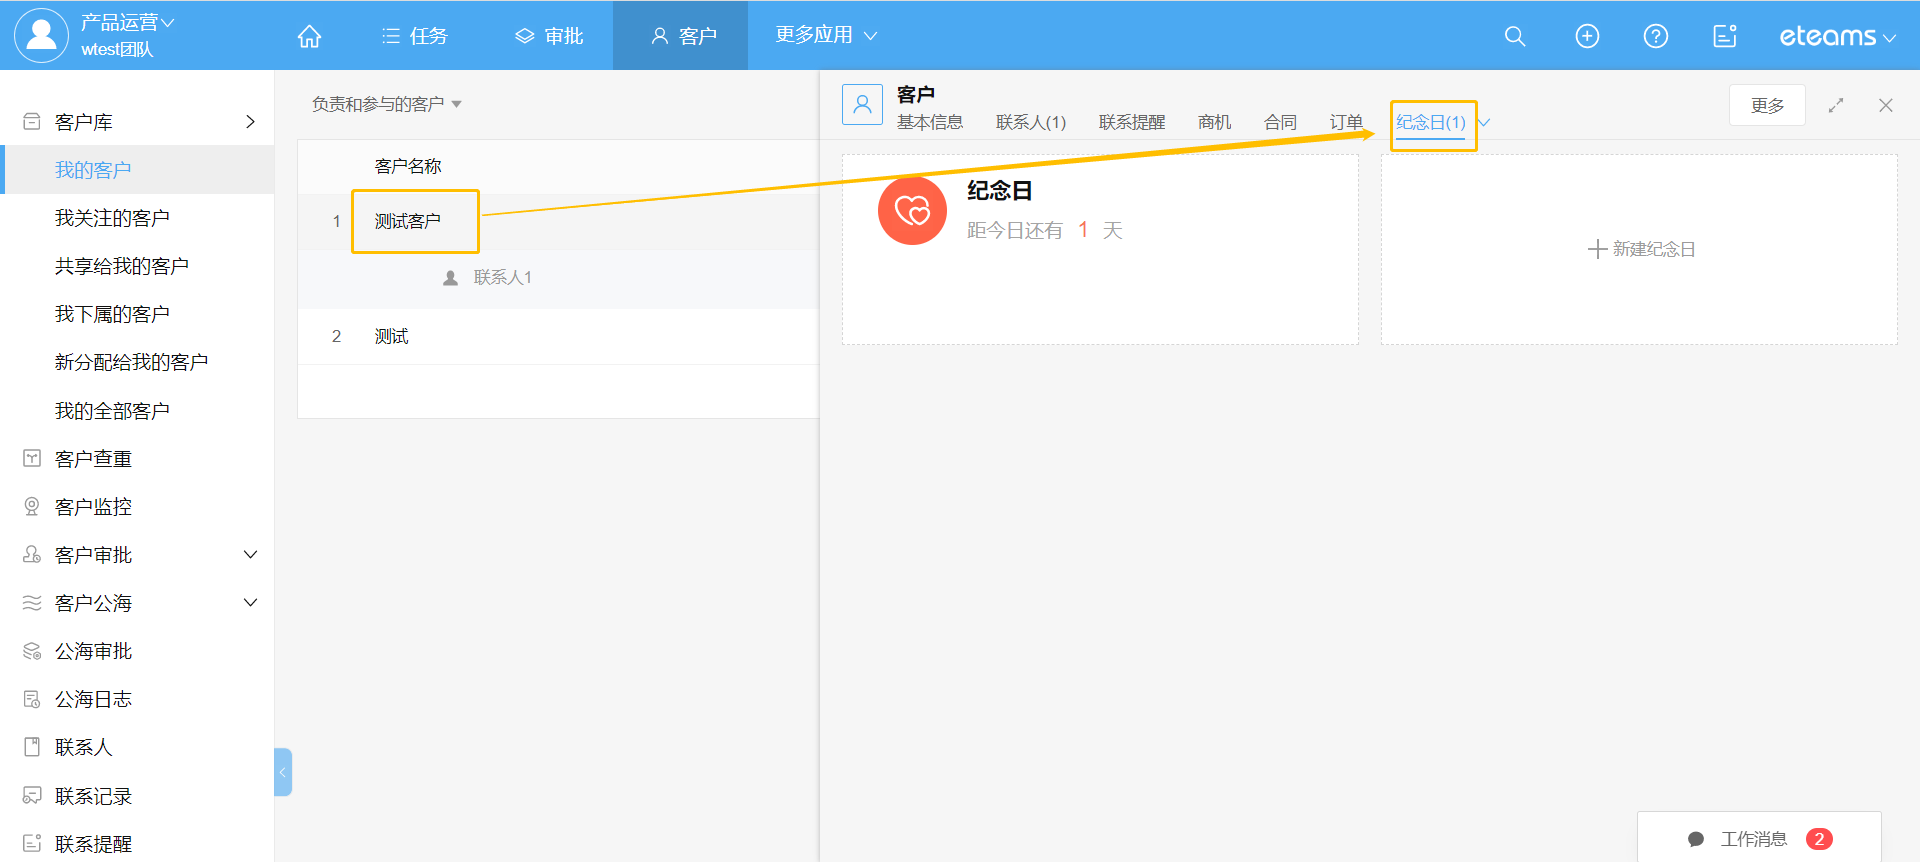
Task: Click the plus circle create icon
Action: [x=1587, y=36]
